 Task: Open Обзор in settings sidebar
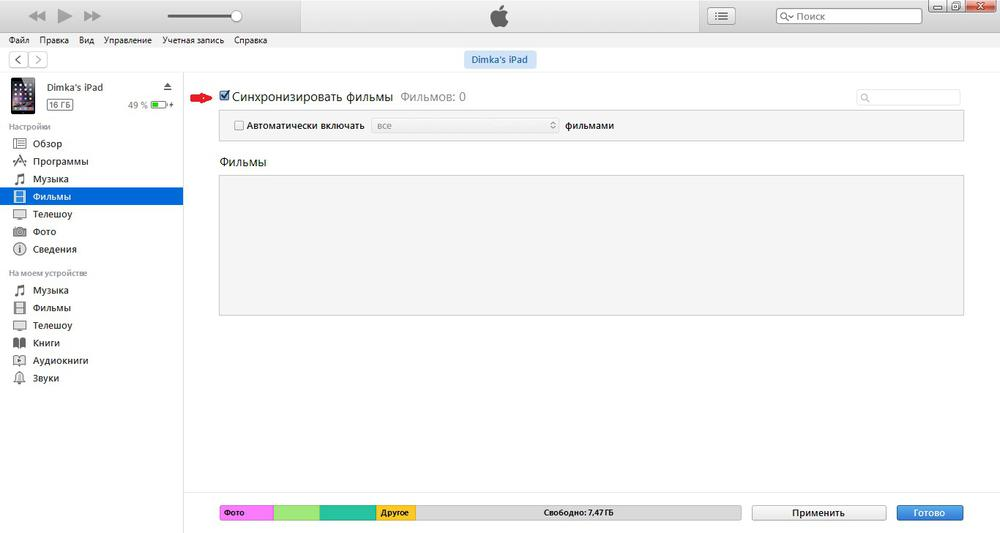click(x=92, y=144)
